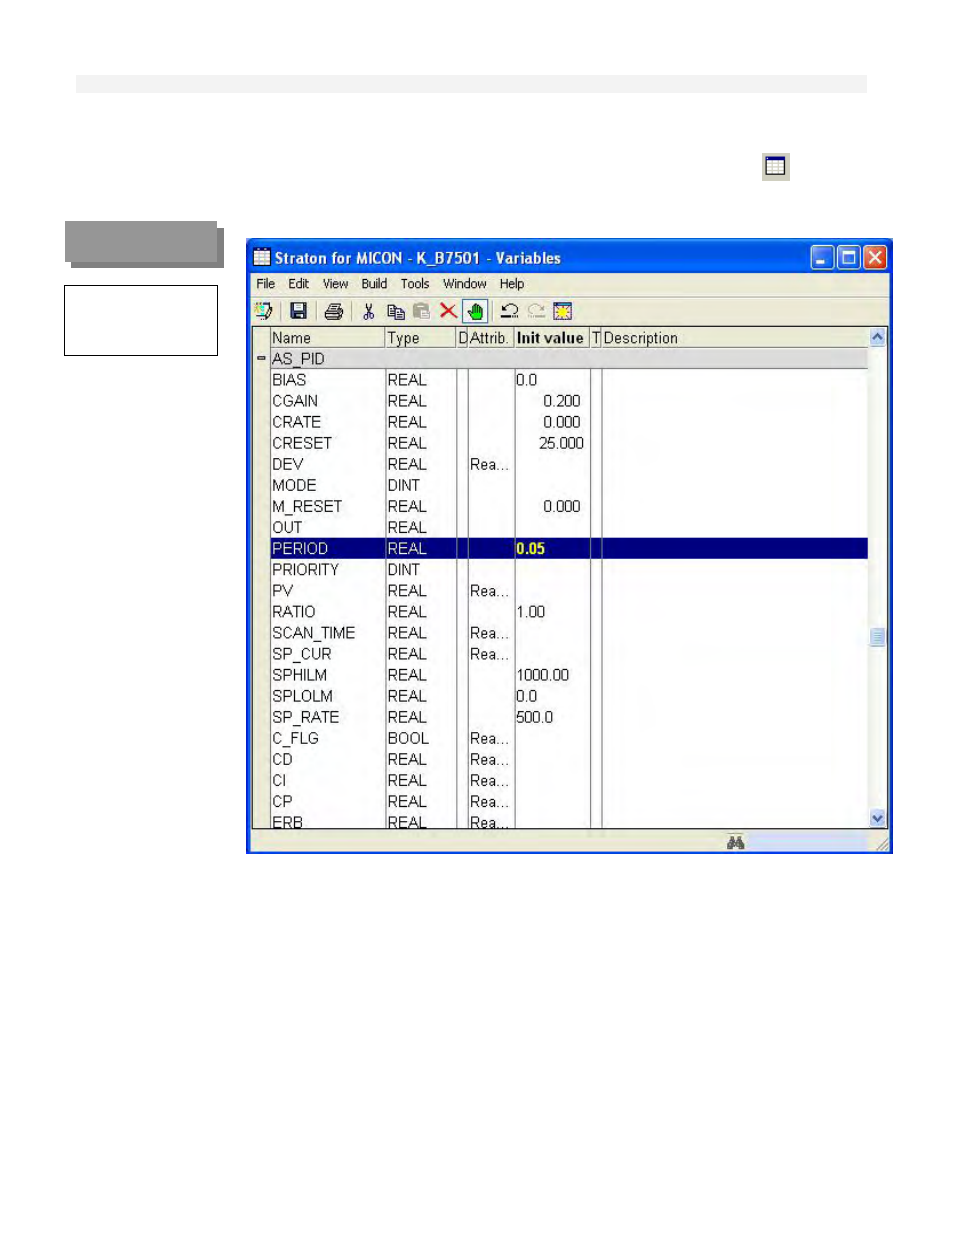Click the Rea... attribute of DEV
Screen dimensions: 954x1235
[490, 464]
